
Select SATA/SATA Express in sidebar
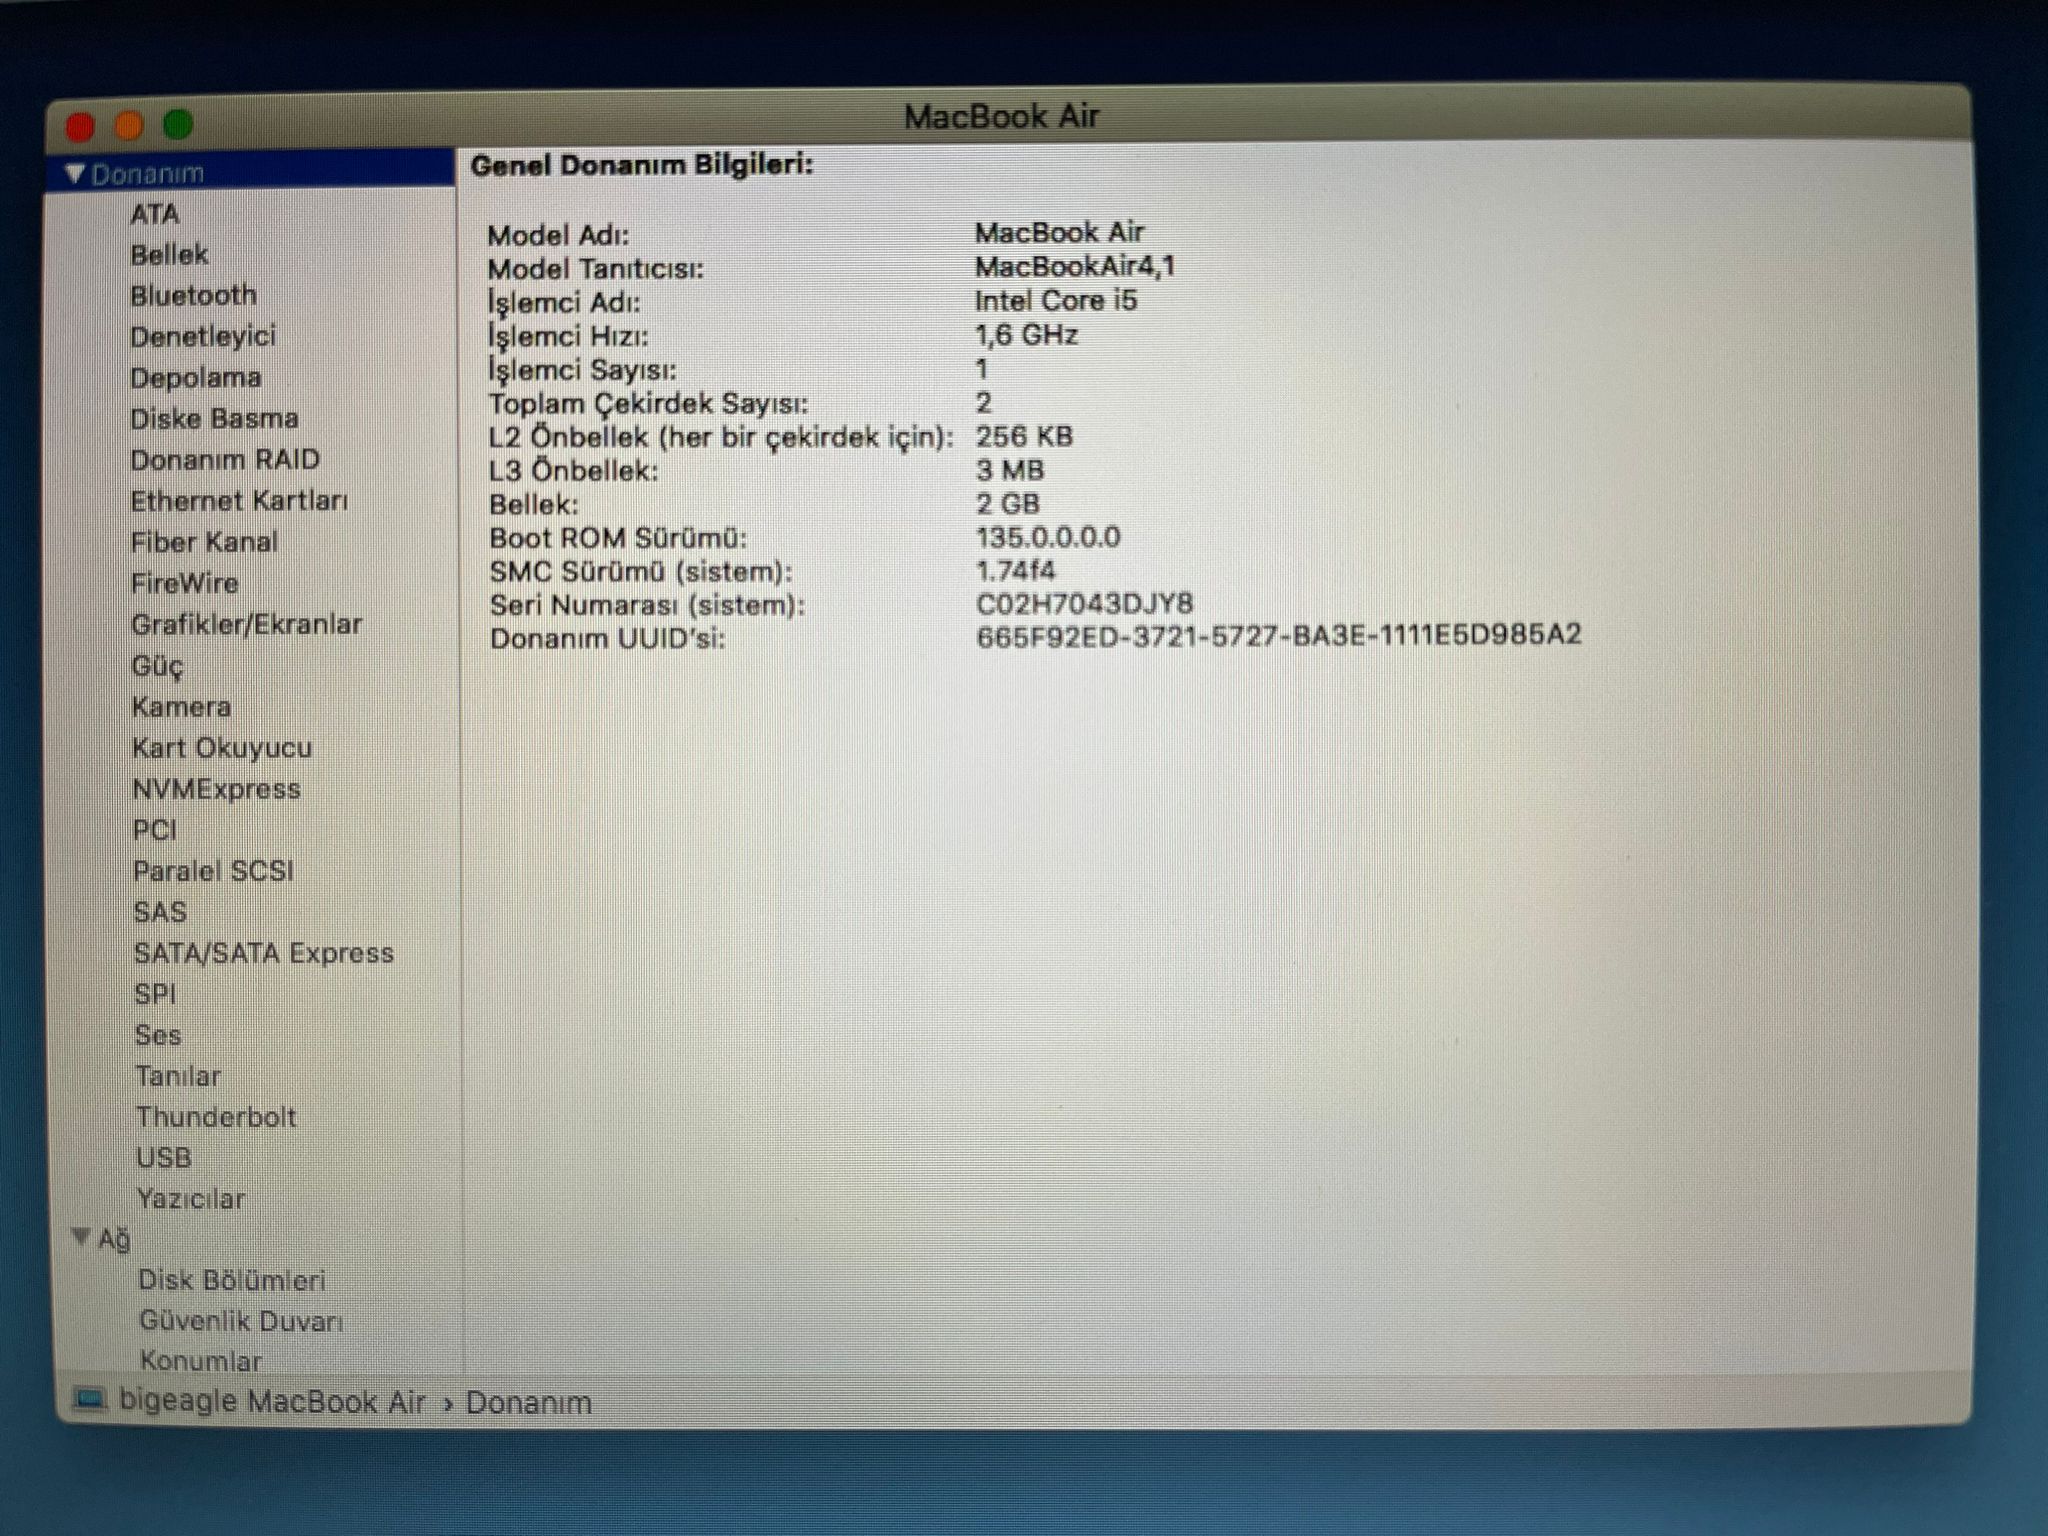pos(263,953)
